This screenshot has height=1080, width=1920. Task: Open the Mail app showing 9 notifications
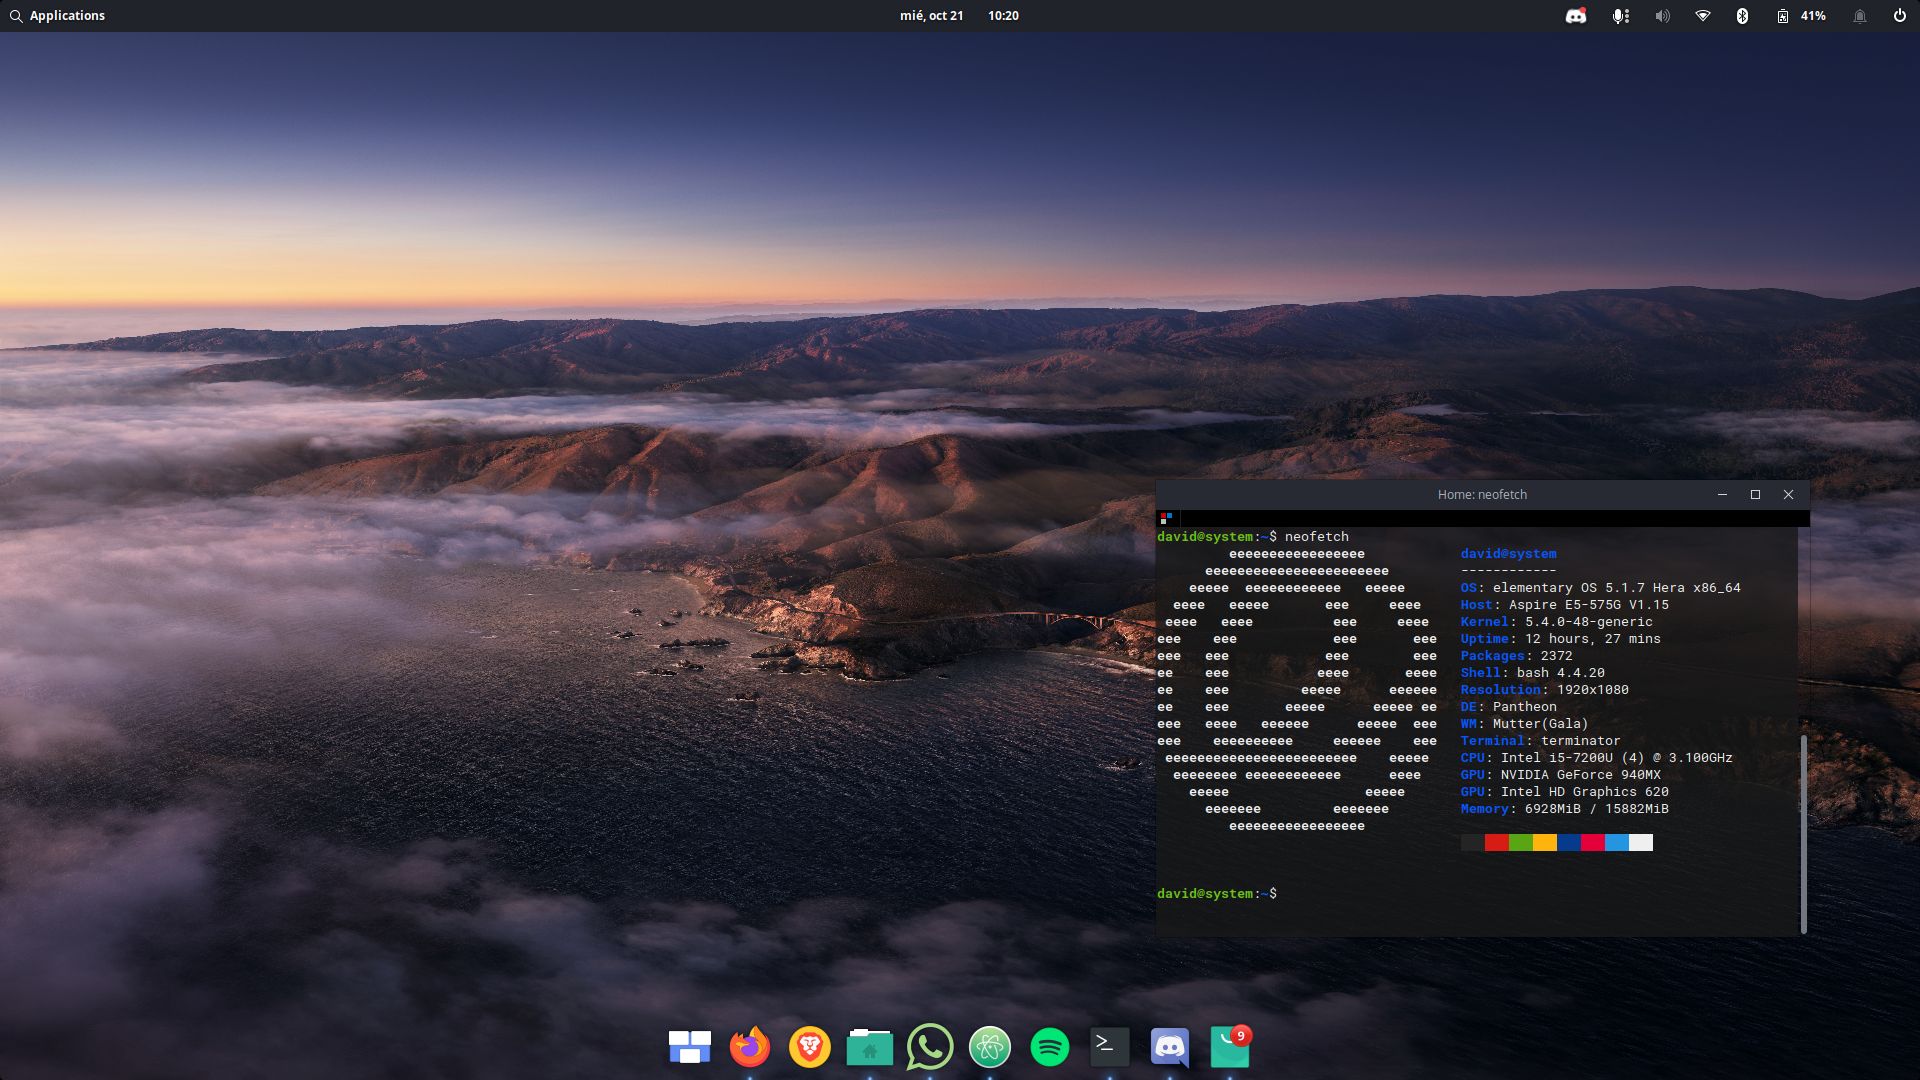(1230, 1048)
